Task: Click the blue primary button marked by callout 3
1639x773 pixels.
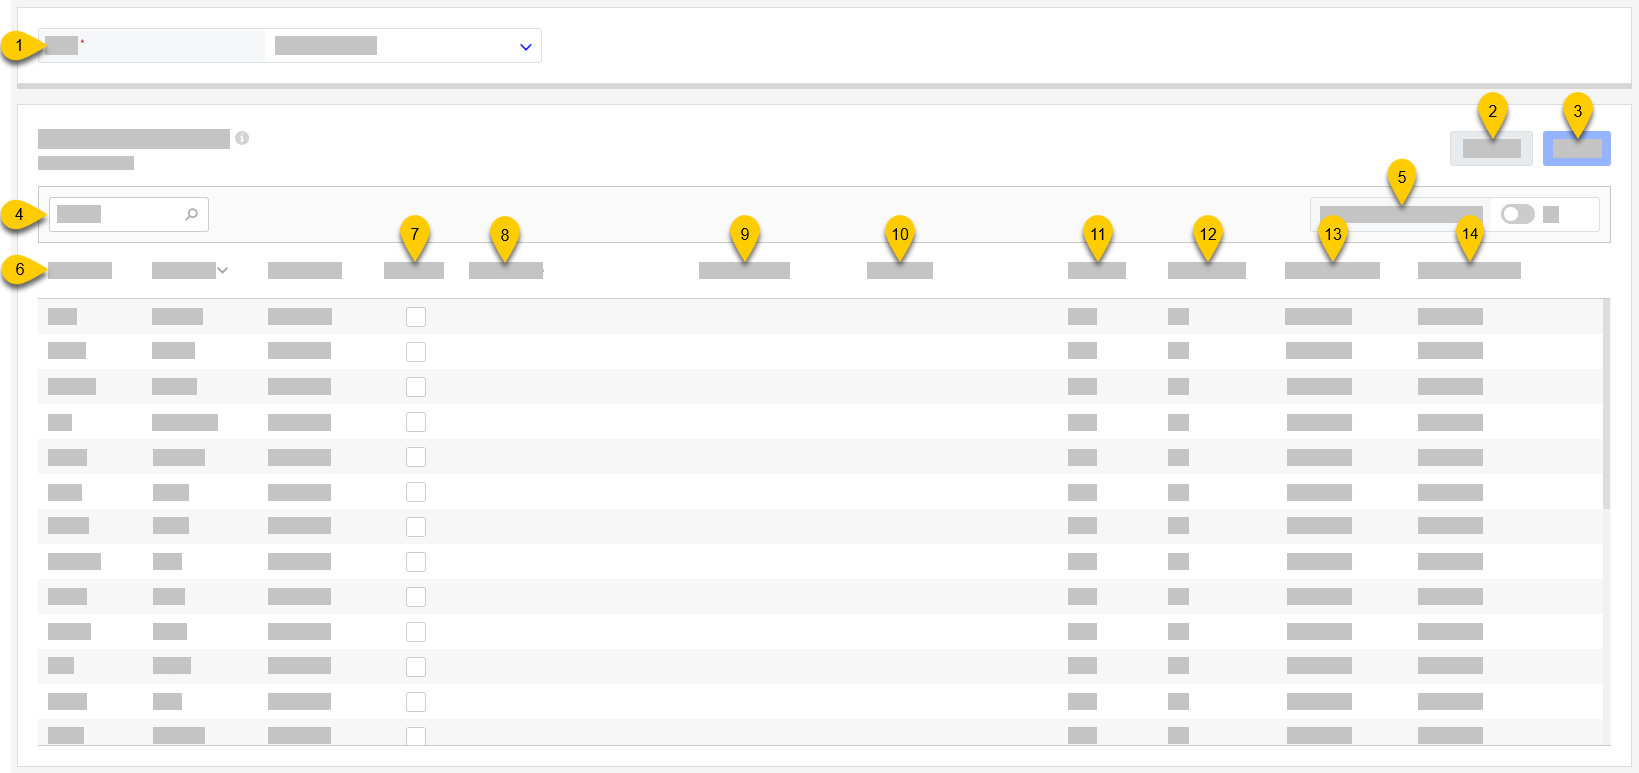Action: (x=1576, y=148)
